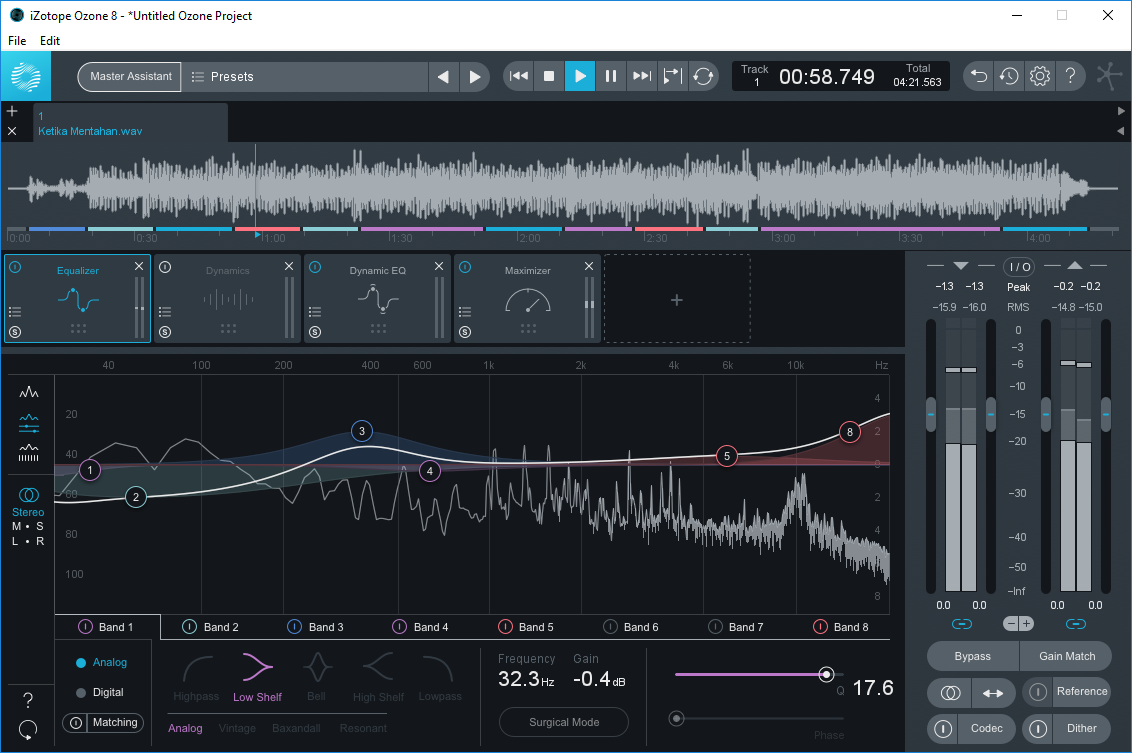Remove the Dynamics module
The width and height of the screenshot is (1132, 753).
coord(289,266)
